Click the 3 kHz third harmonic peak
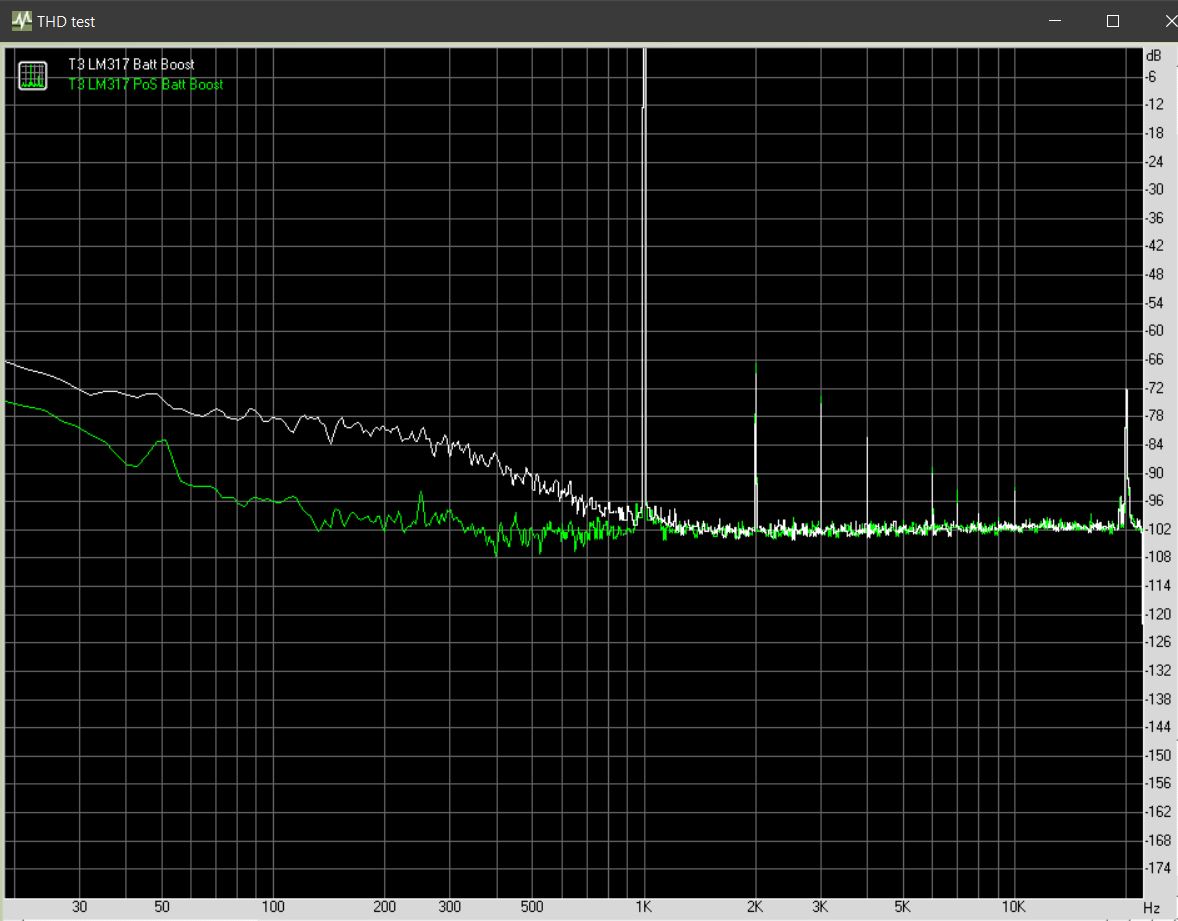This screenshot has height=921, width=1178. point(821,460)
